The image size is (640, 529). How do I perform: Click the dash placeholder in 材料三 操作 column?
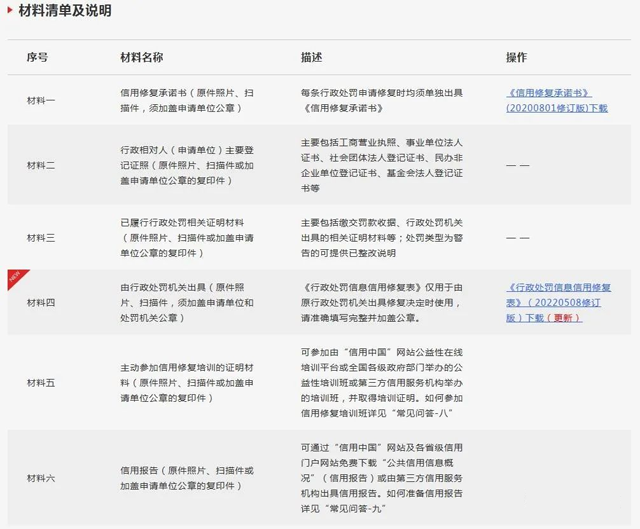(x=517, y=238)
